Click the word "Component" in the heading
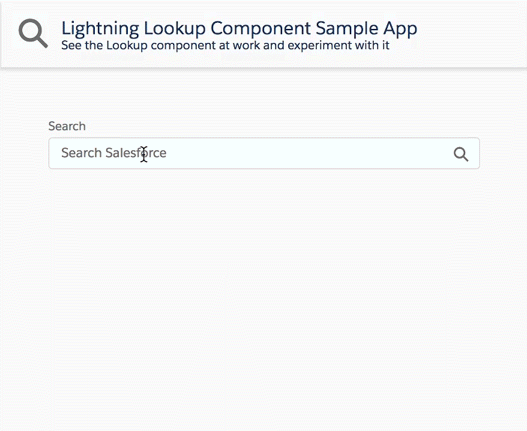This screenshot has height=431, width=527. tap(260, 29)
